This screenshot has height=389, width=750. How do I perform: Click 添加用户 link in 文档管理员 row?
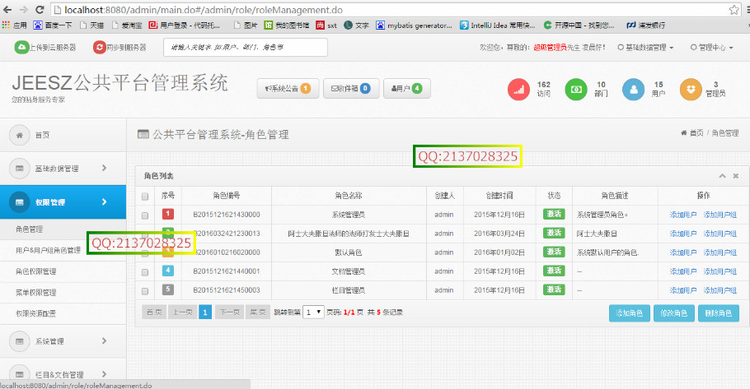coord(683,271)
